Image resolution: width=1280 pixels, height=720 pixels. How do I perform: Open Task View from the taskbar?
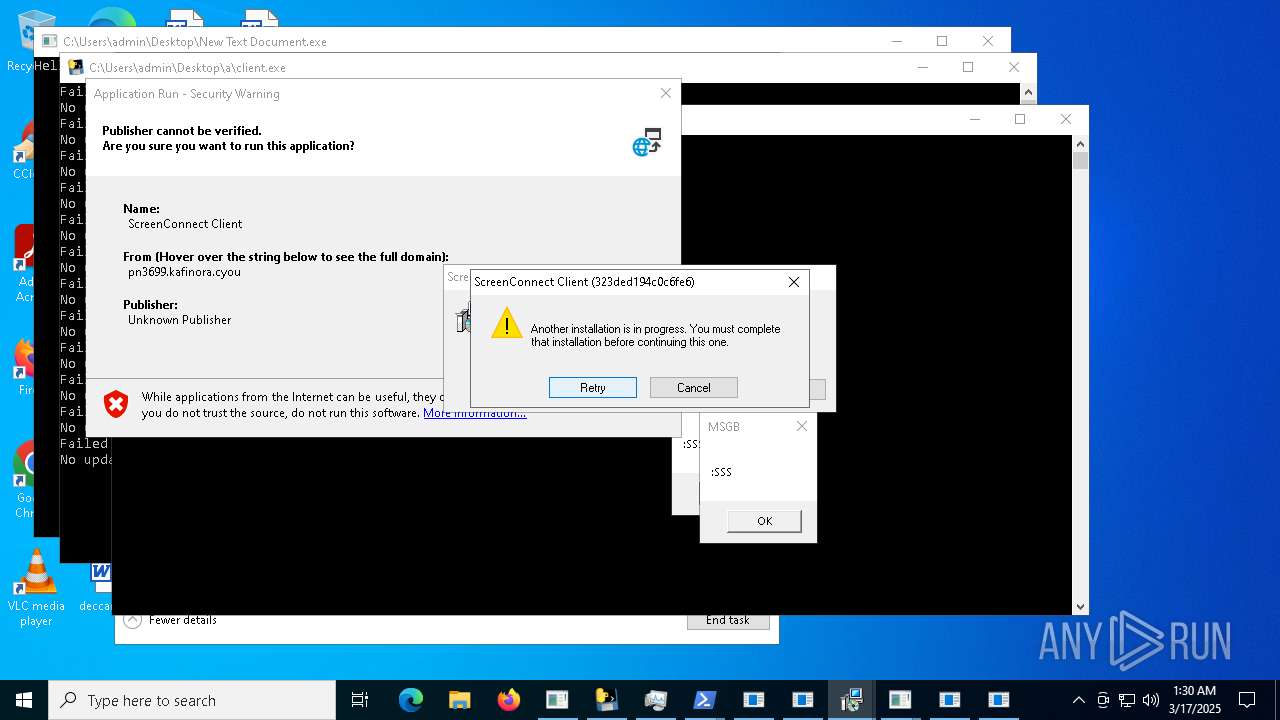(360, 700)
